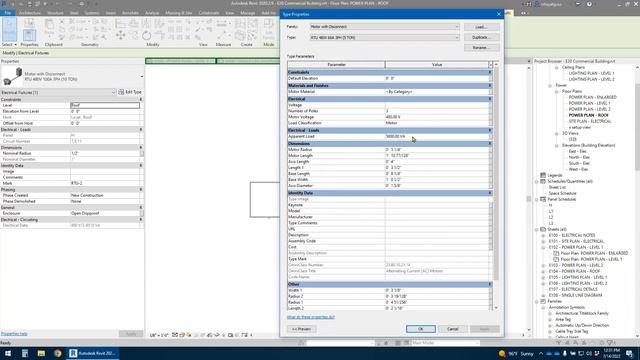Open Google Chrome from the taskbar
This screenshot has height=360, width=640.
(x=58, y=353)
